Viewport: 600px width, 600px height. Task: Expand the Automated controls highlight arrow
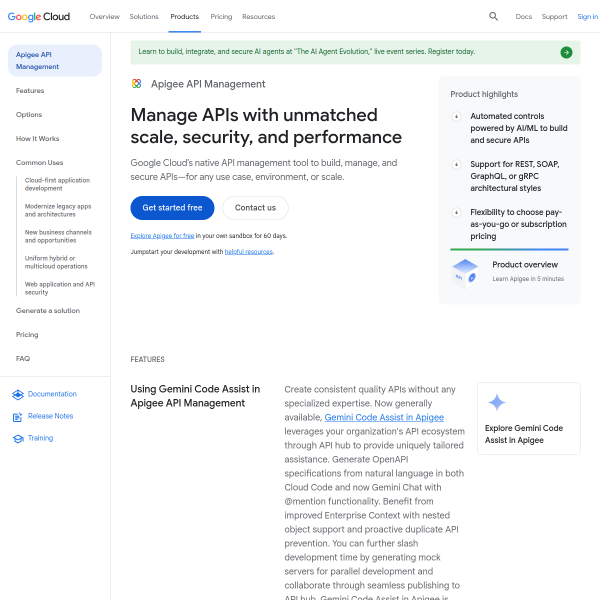[x=456, y=116]
